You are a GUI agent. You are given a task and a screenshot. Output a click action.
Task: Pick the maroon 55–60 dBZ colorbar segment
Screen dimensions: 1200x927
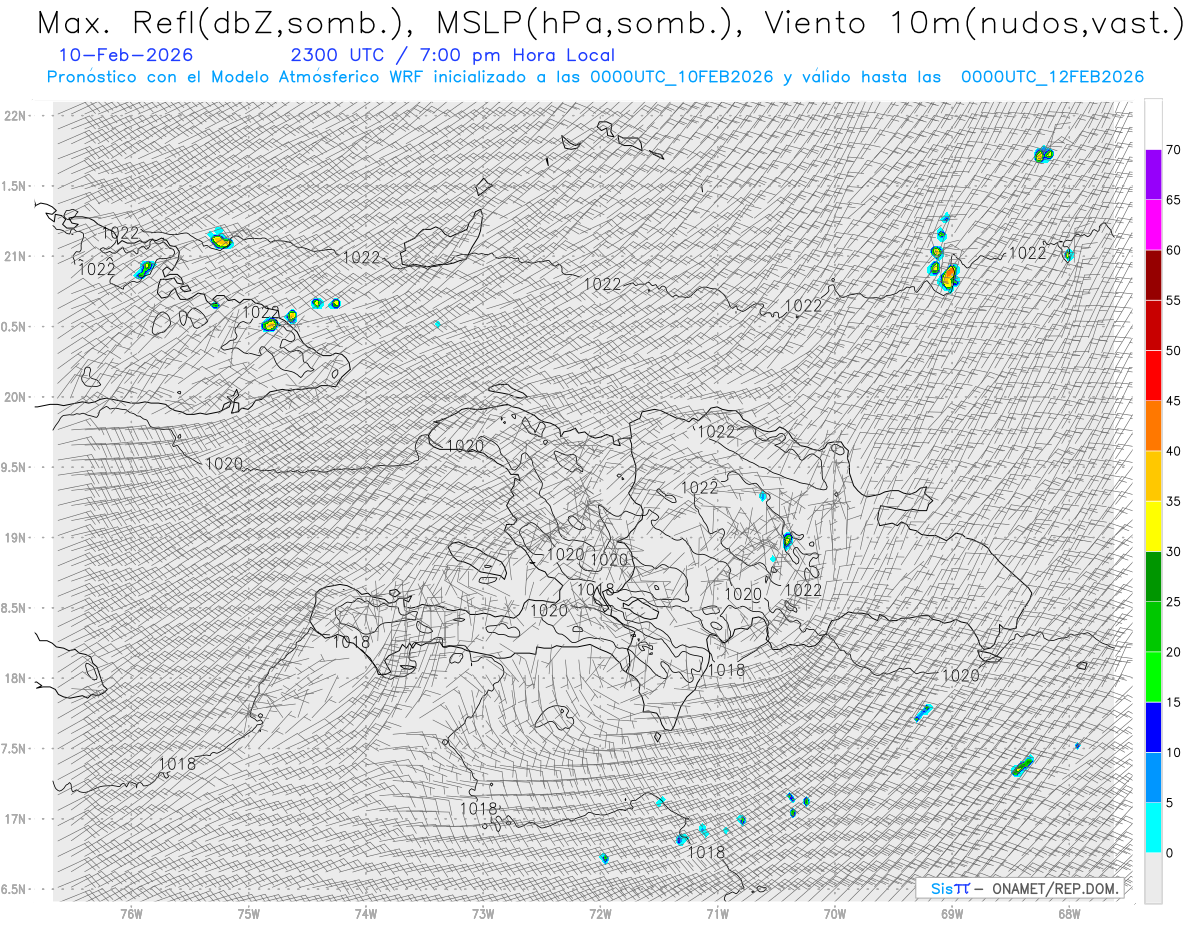[x=1153, y=275]
